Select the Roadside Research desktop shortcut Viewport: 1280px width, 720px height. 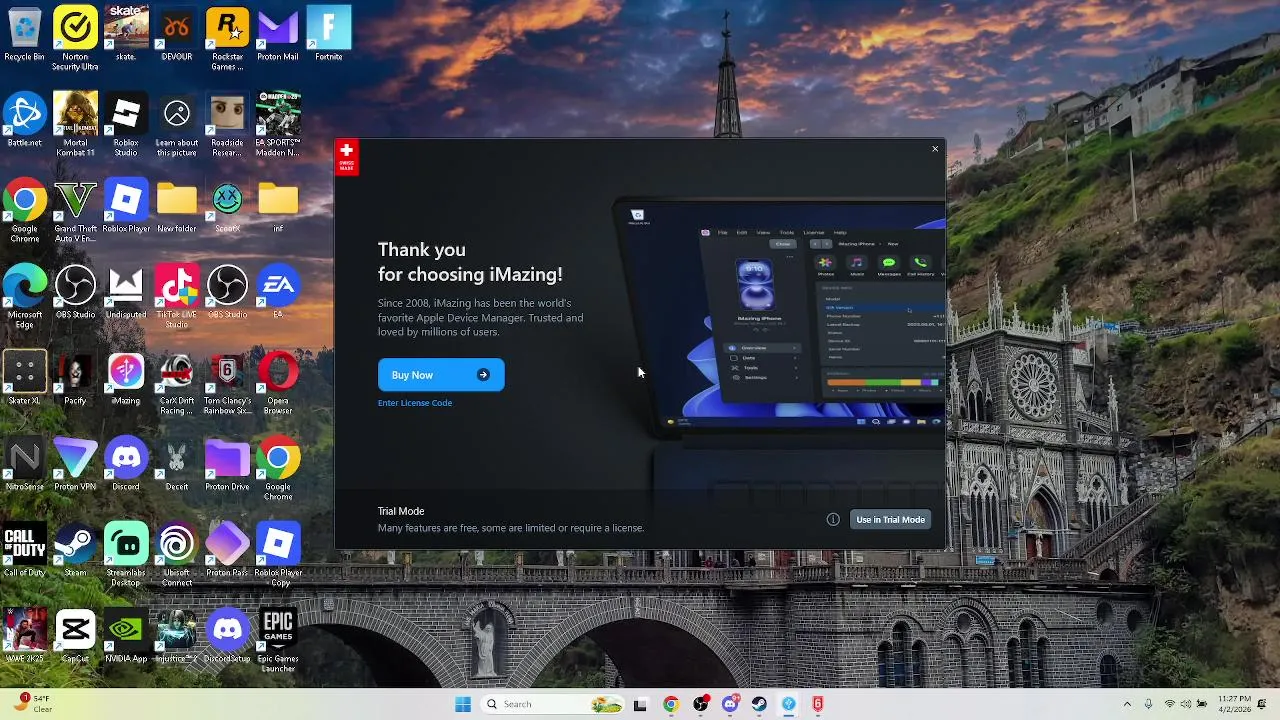(x=227, y=125)
